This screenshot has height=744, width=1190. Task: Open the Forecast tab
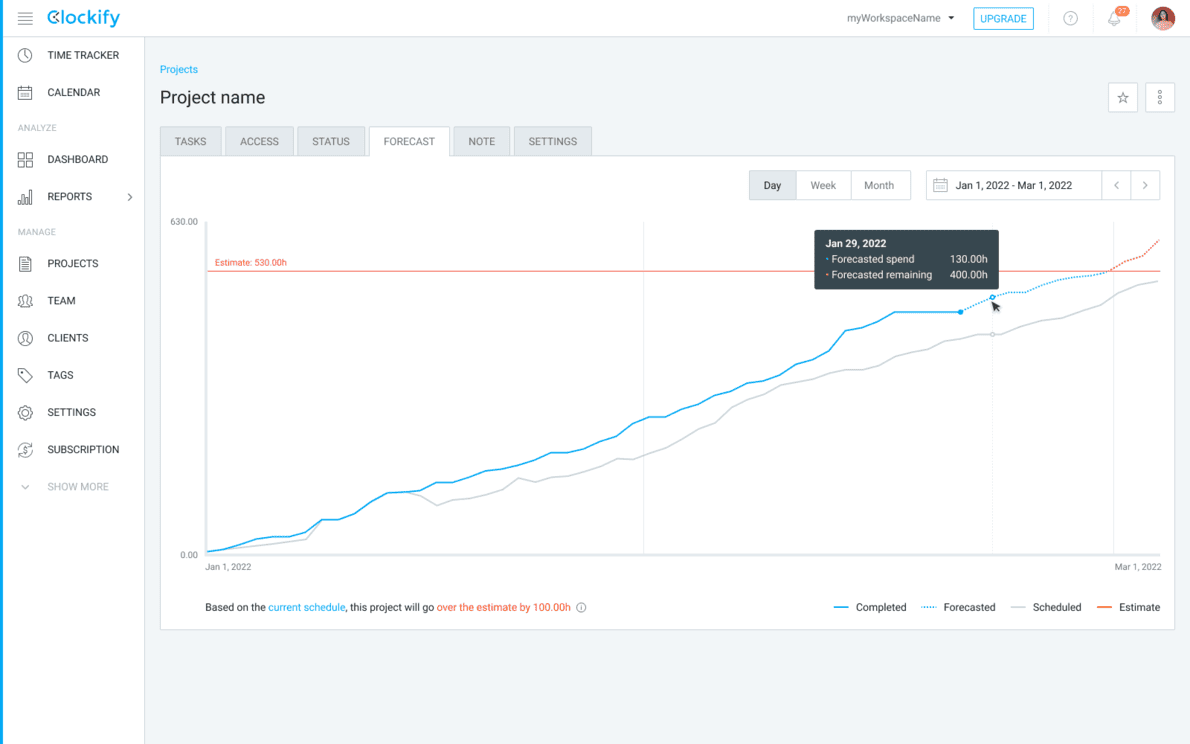pyautogui.click(x=408, y=141)
